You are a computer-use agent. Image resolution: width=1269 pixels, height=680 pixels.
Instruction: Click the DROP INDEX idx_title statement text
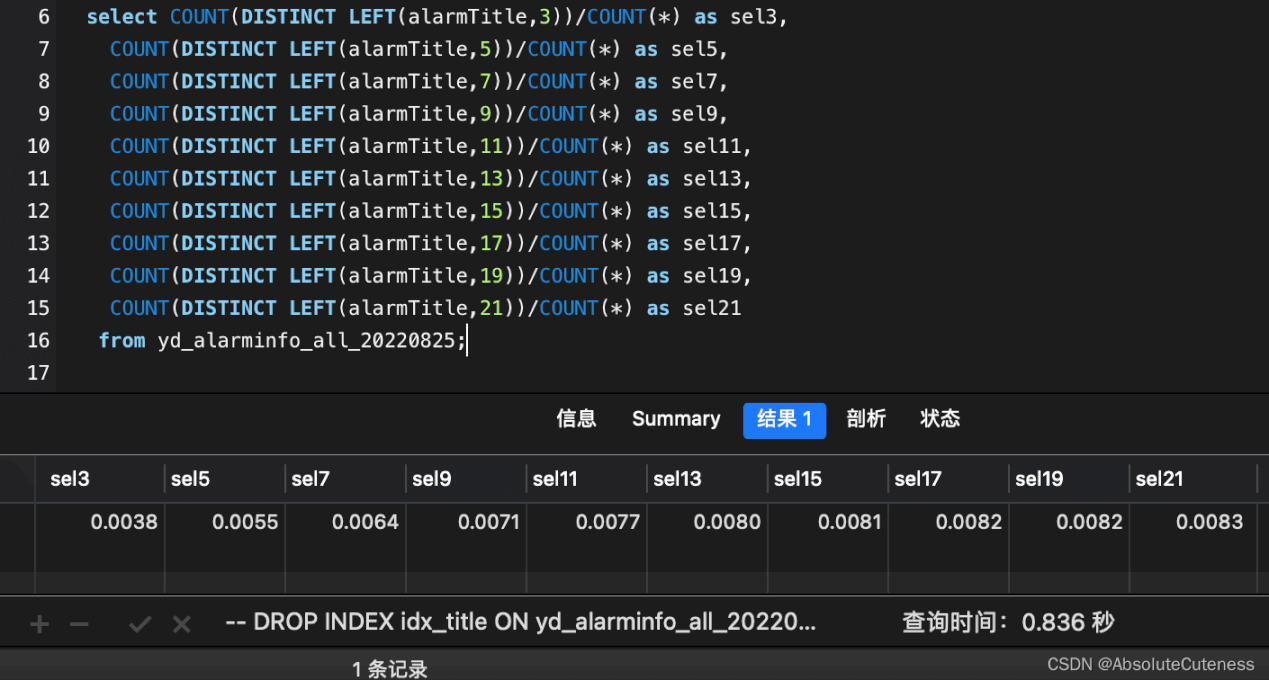pos(521,623)
